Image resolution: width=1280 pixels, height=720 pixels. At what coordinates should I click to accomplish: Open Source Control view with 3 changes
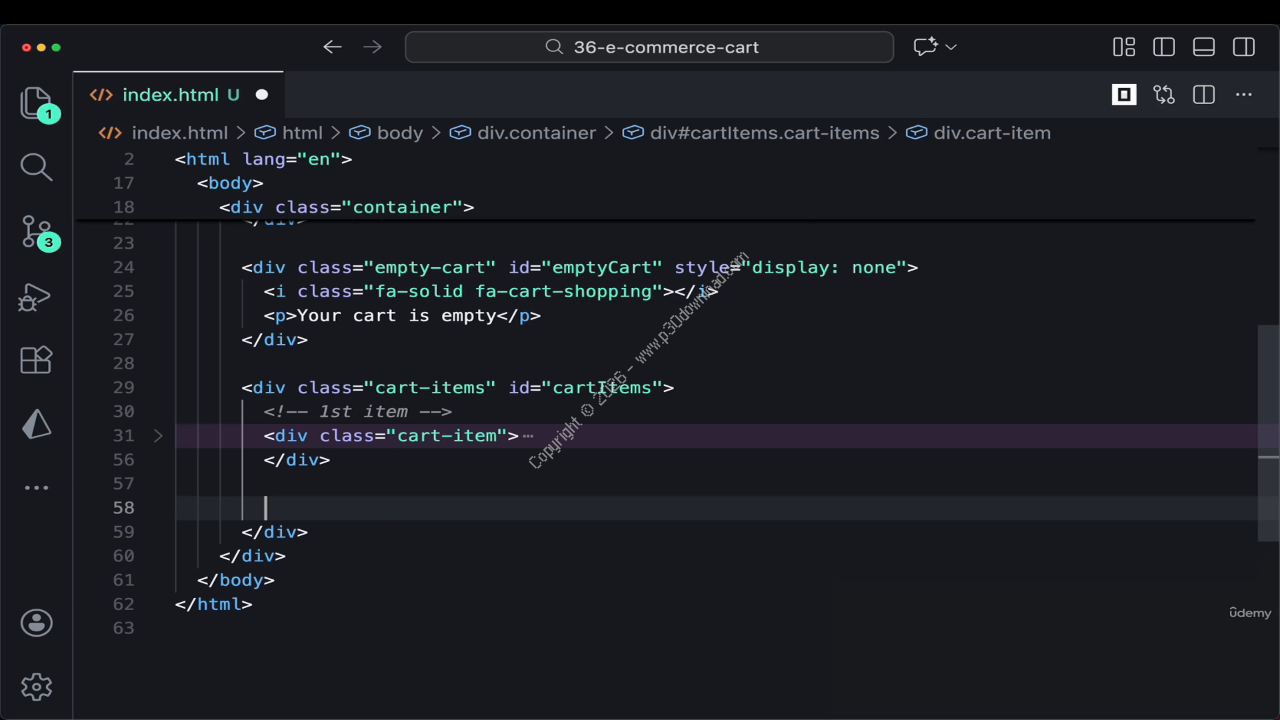36,231
